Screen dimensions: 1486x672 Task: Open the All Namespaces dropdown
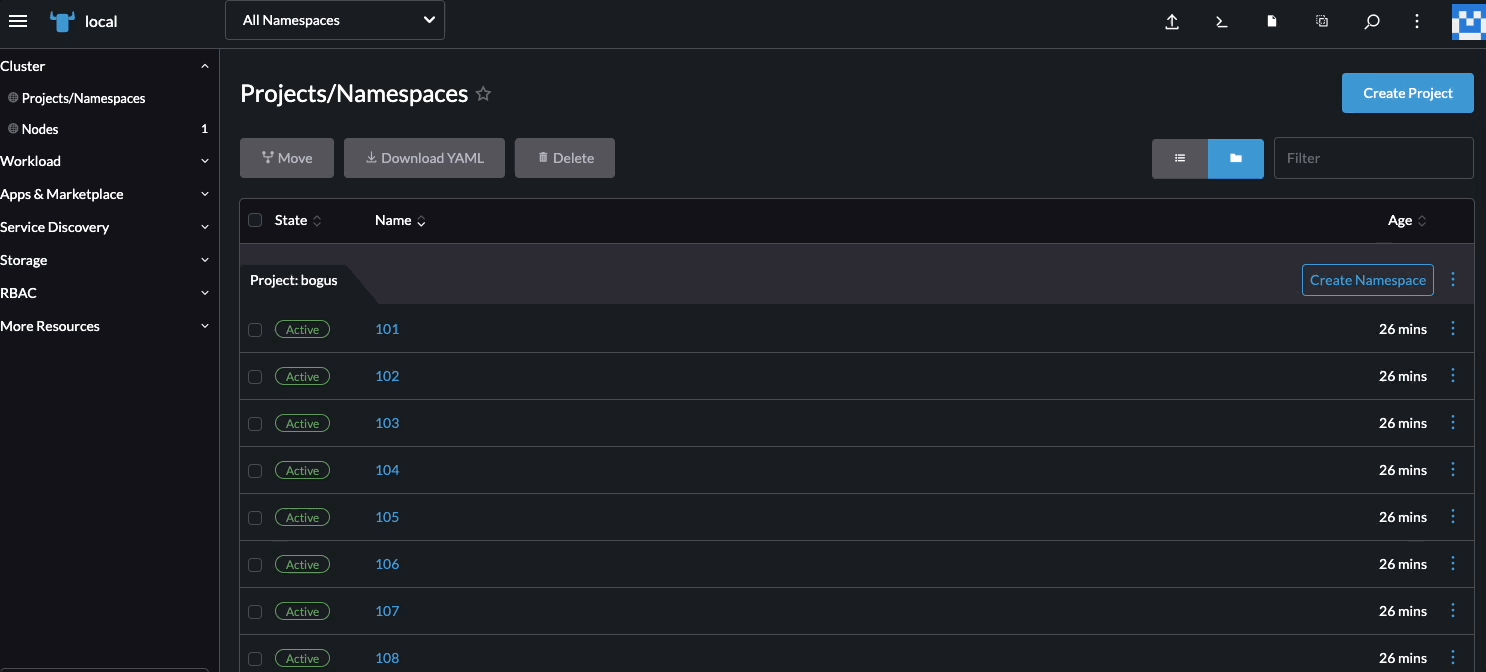coord(334,19)
